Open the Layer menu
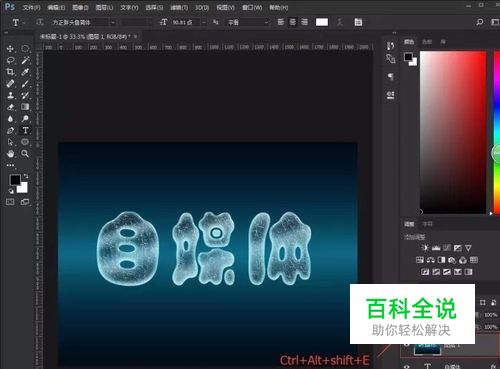The width and height of the screenshot is (500, 369). pyautogui.click(x=104, y=7)
